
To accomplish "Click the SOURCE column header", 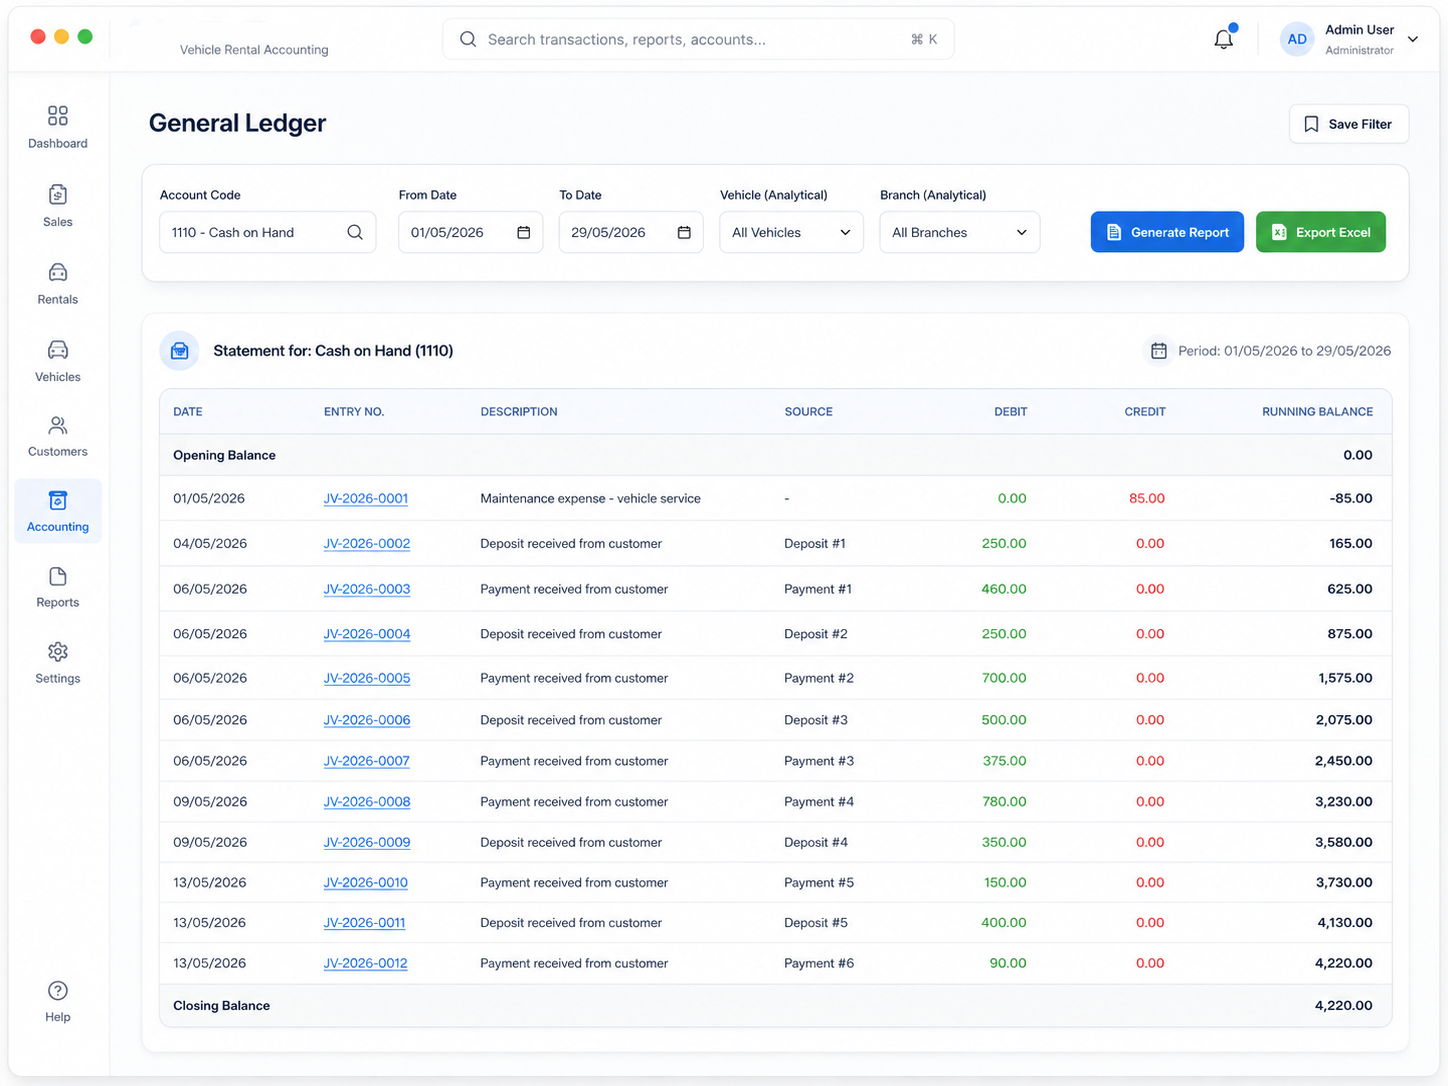I will click(x=809, y=412).
